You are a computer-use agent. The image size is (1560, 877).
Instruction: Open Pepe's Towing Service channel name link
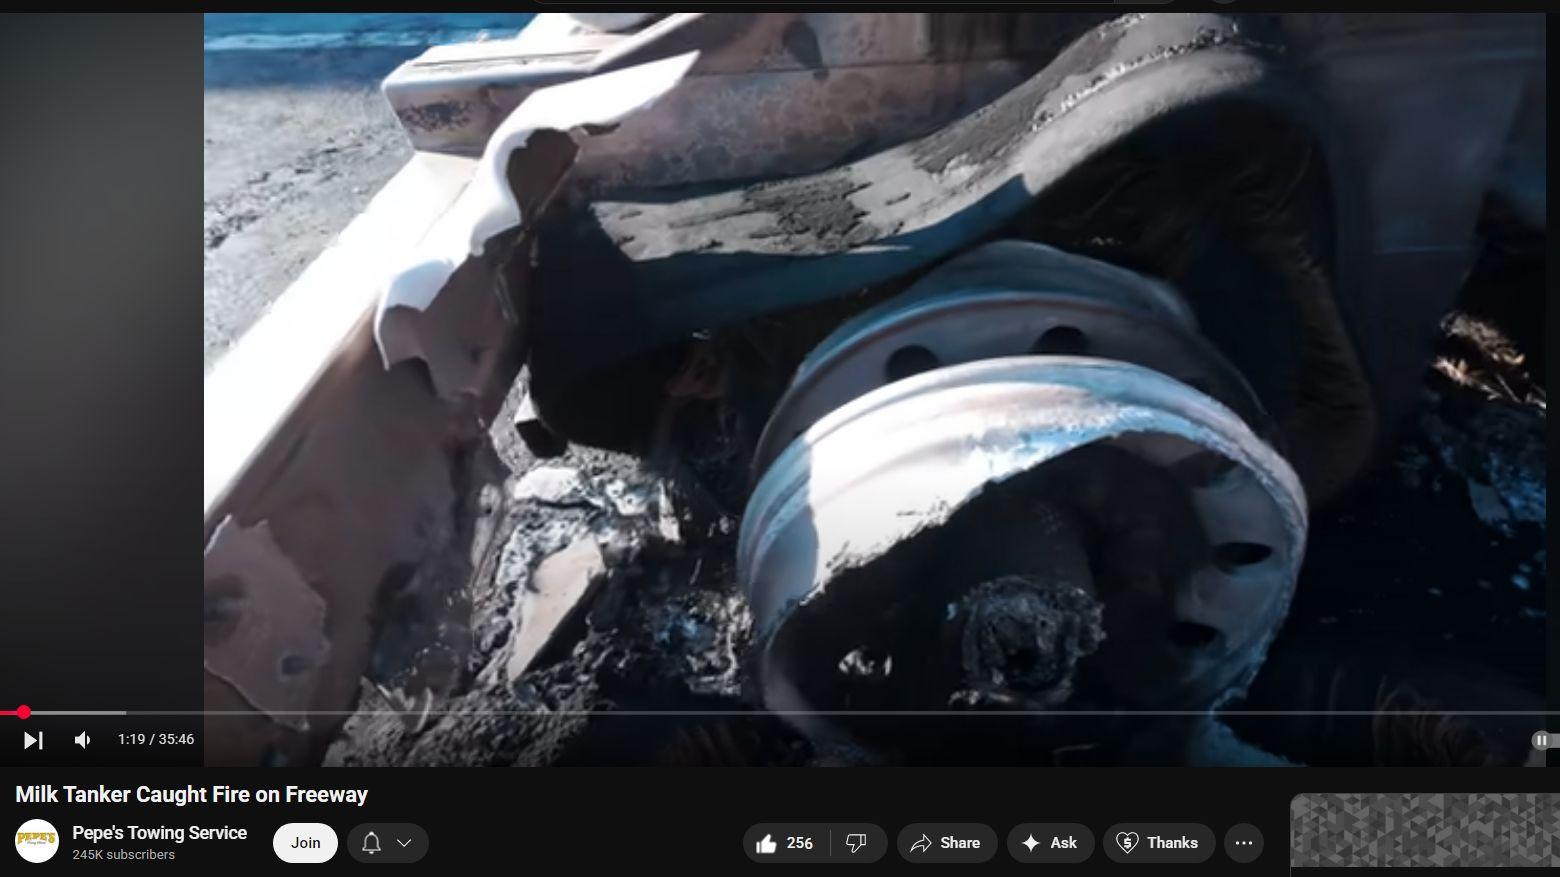159,833
